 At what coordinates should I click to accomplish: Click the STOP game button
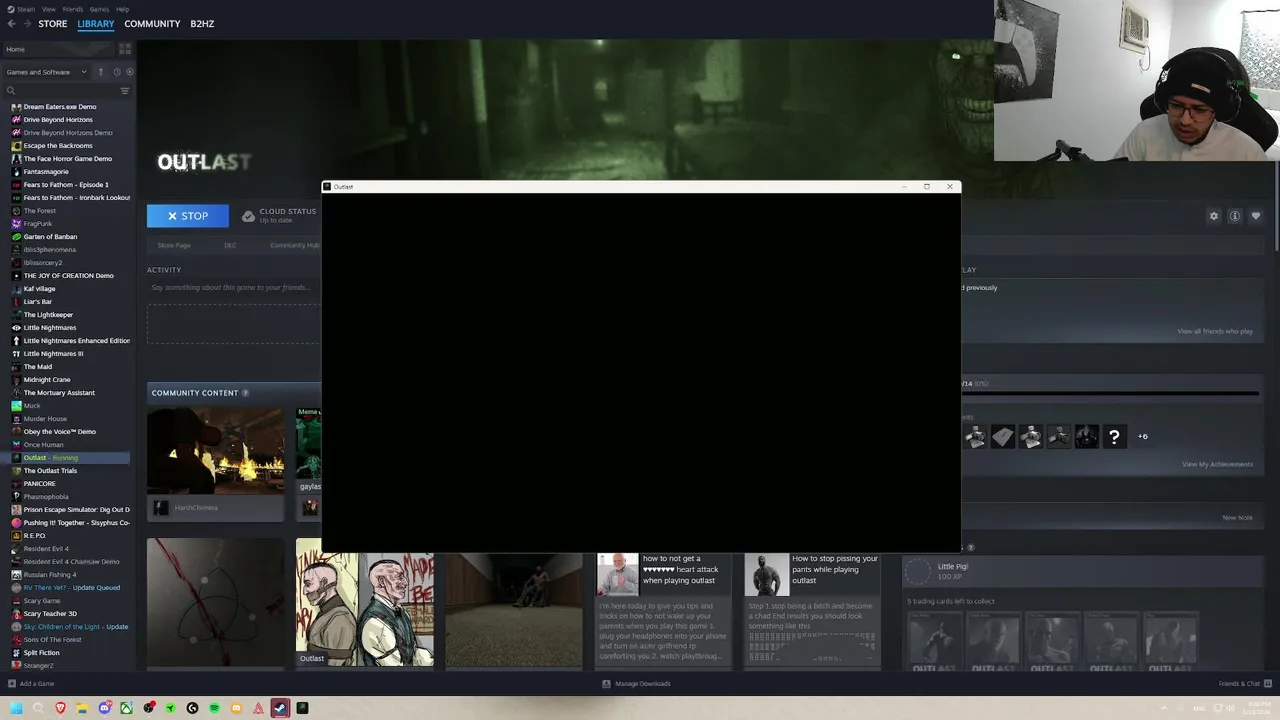tap(188, 216)
